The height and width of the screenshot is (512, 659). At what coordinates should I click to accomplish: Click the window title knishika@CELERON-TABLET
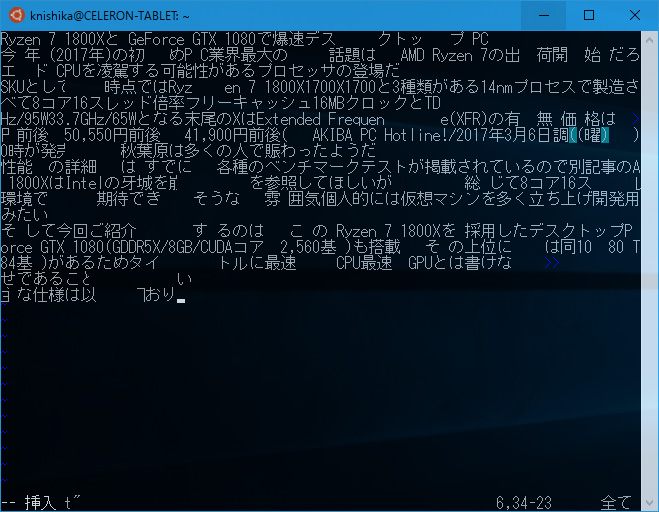[110, 16]
